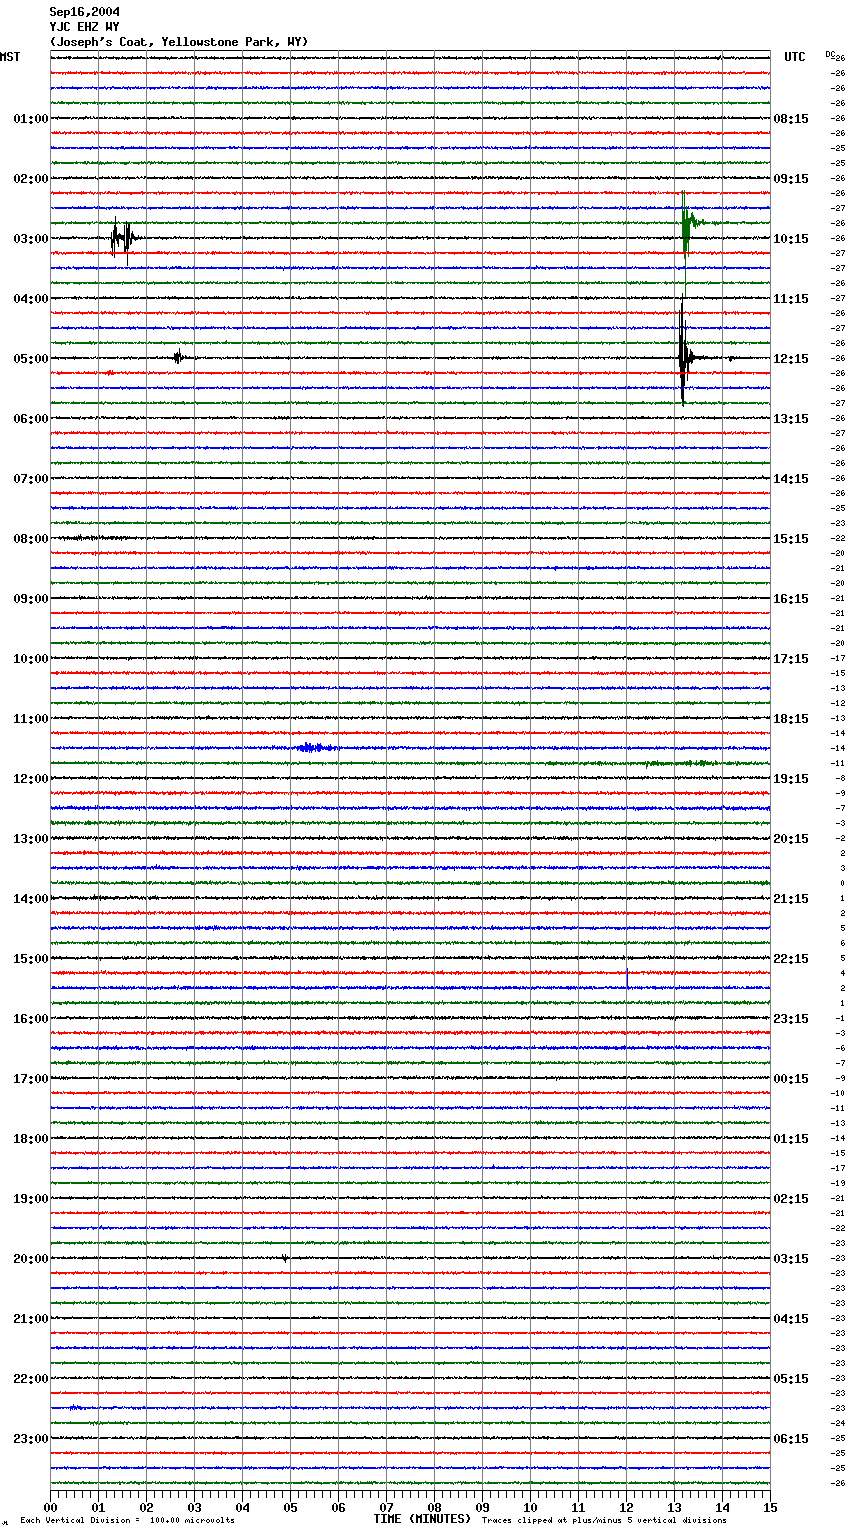Click the 12:15 UTC time label

(x=791, y=359)
